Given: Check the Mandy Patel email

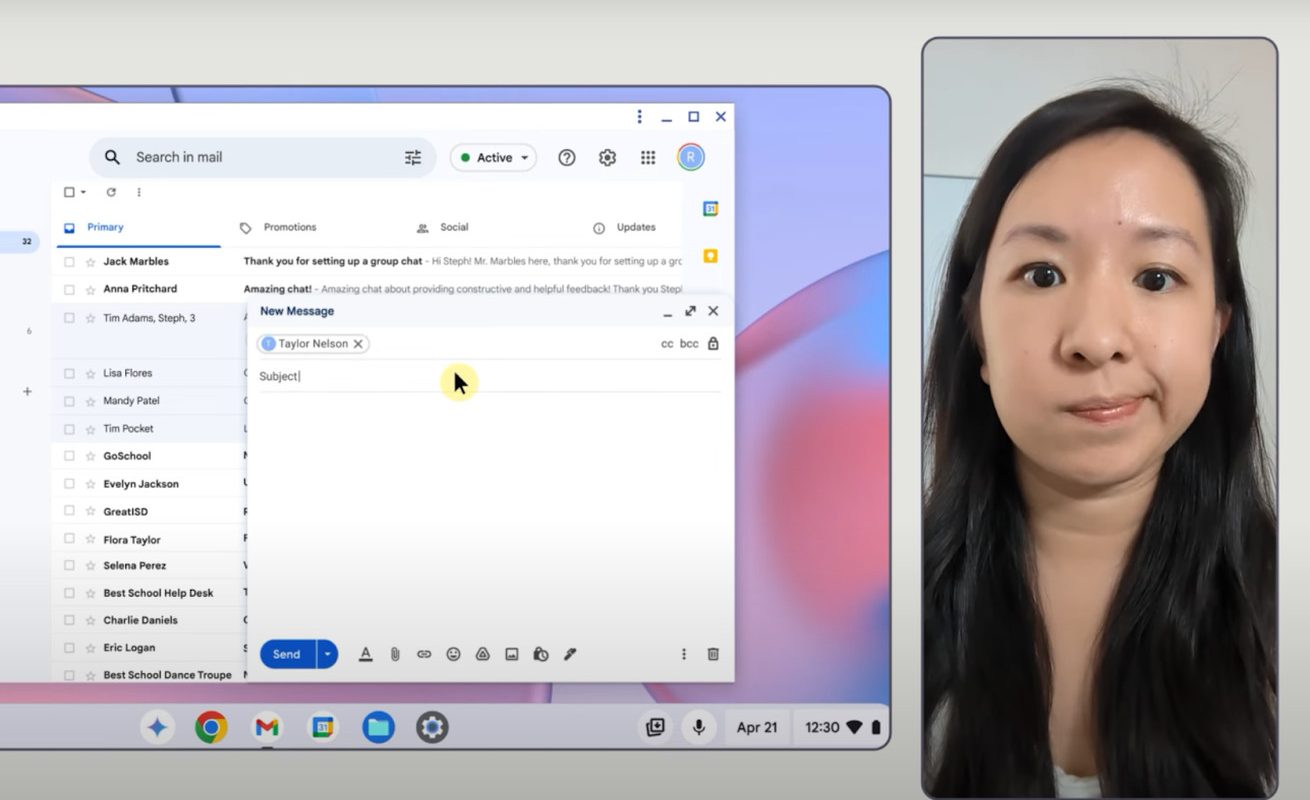Looking at the screenshot, I should coord(69,401).
